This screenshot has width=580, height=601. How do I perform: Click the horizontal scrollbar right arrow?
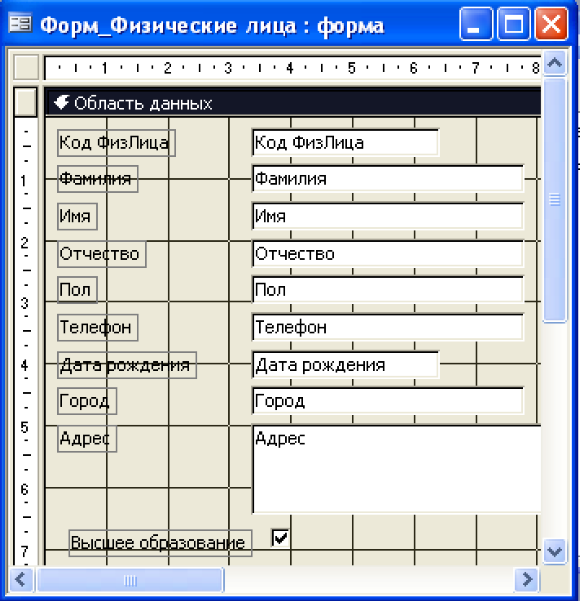coord(527,580)
